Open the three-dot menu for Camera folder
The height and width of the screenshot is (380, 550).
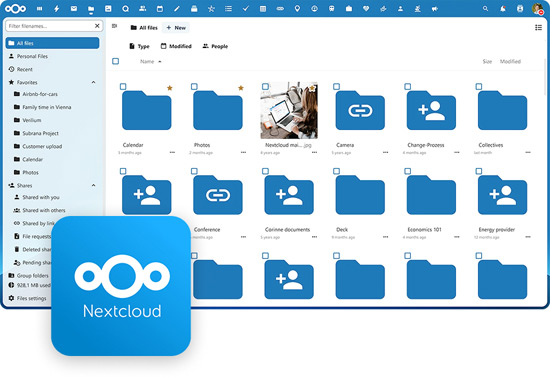[385, 152]
